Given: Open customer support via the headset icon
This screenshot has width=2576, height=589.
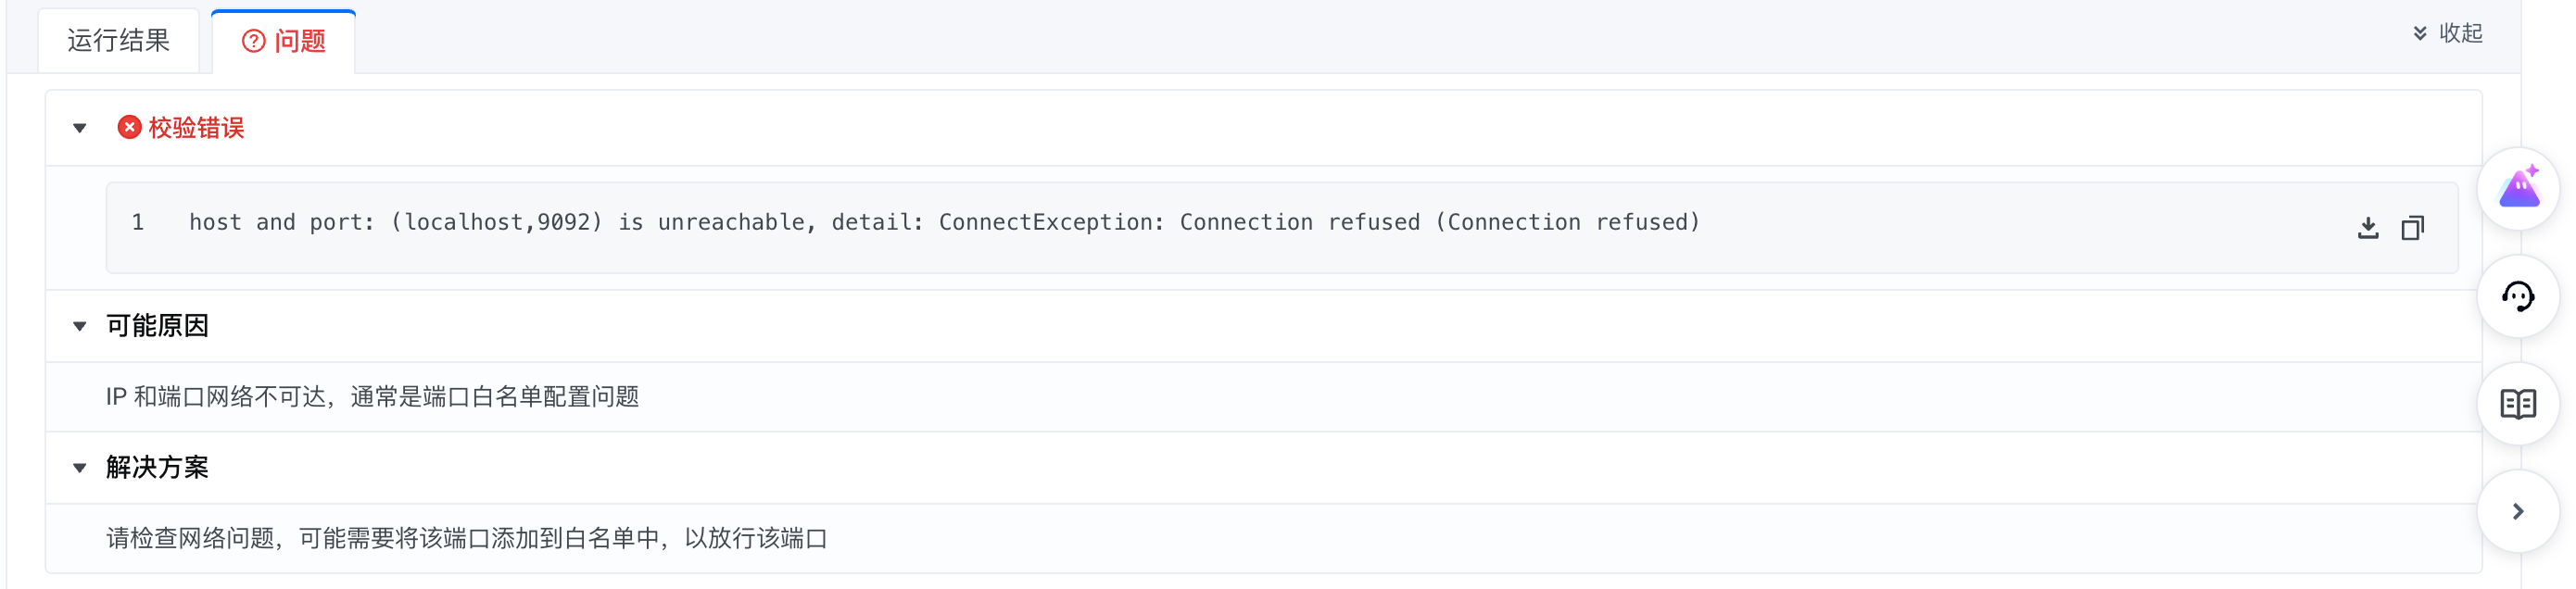Looking at the screenshot, I should [x=2518, y=296].
